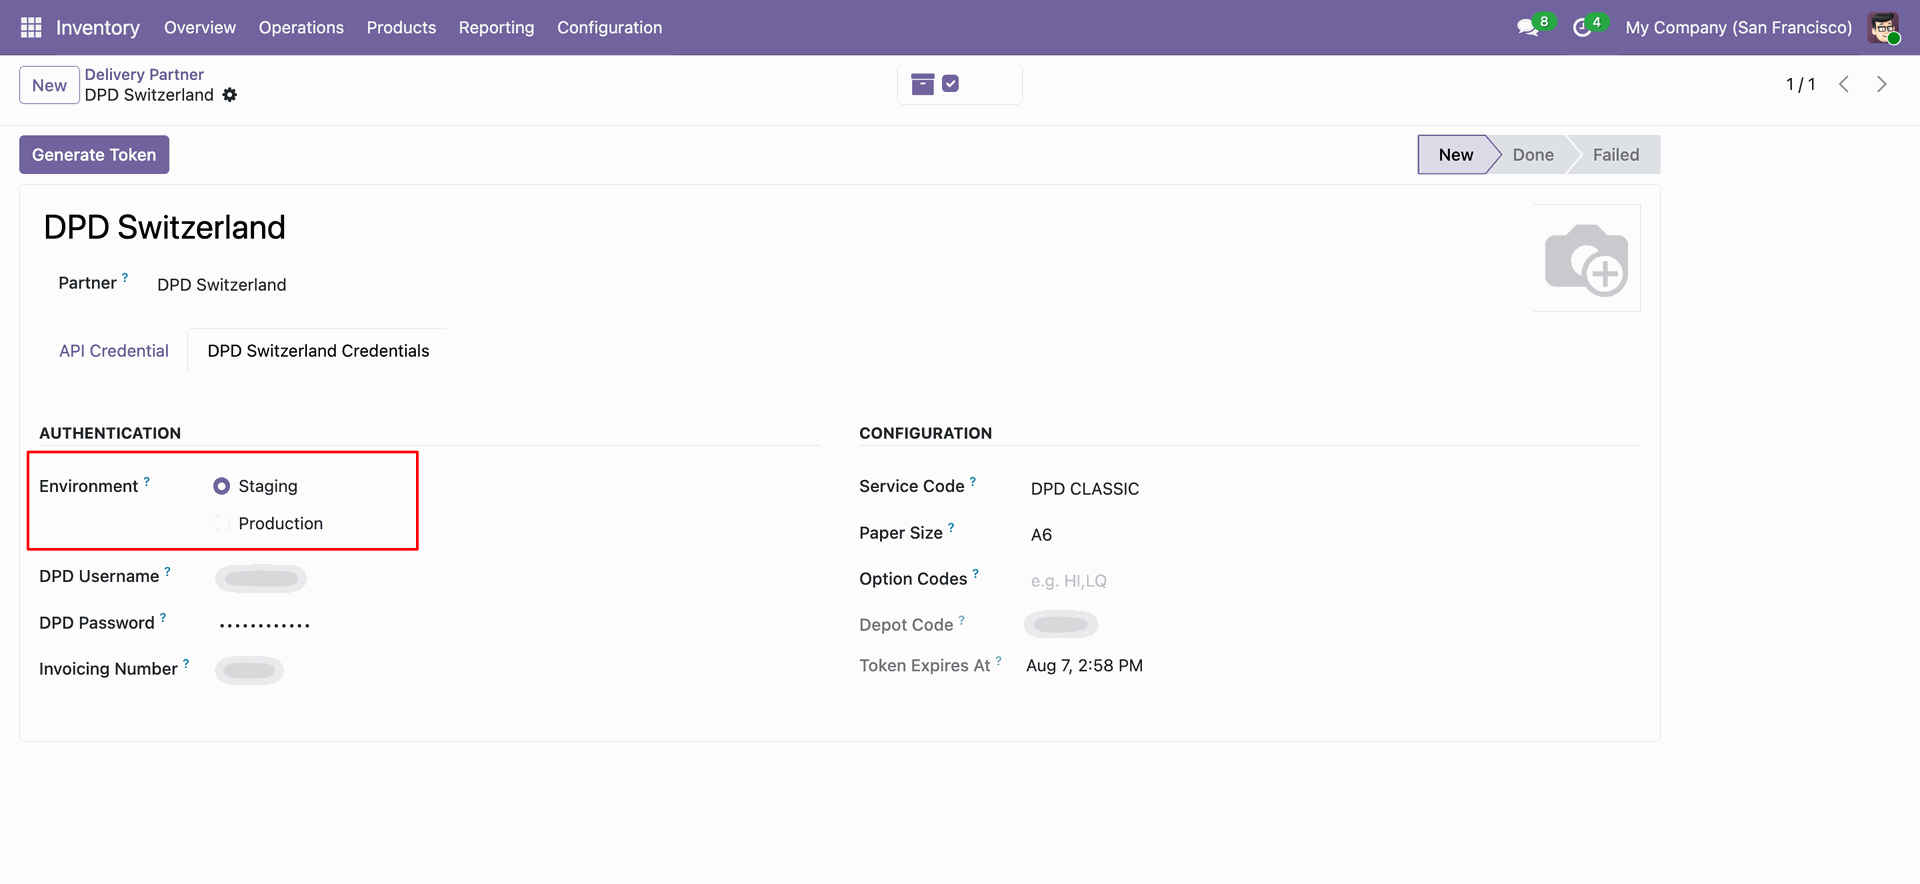The width and height of the screenshot is (1920, 884).
Task: Click the New record button
Action: [x=49, y=85]
